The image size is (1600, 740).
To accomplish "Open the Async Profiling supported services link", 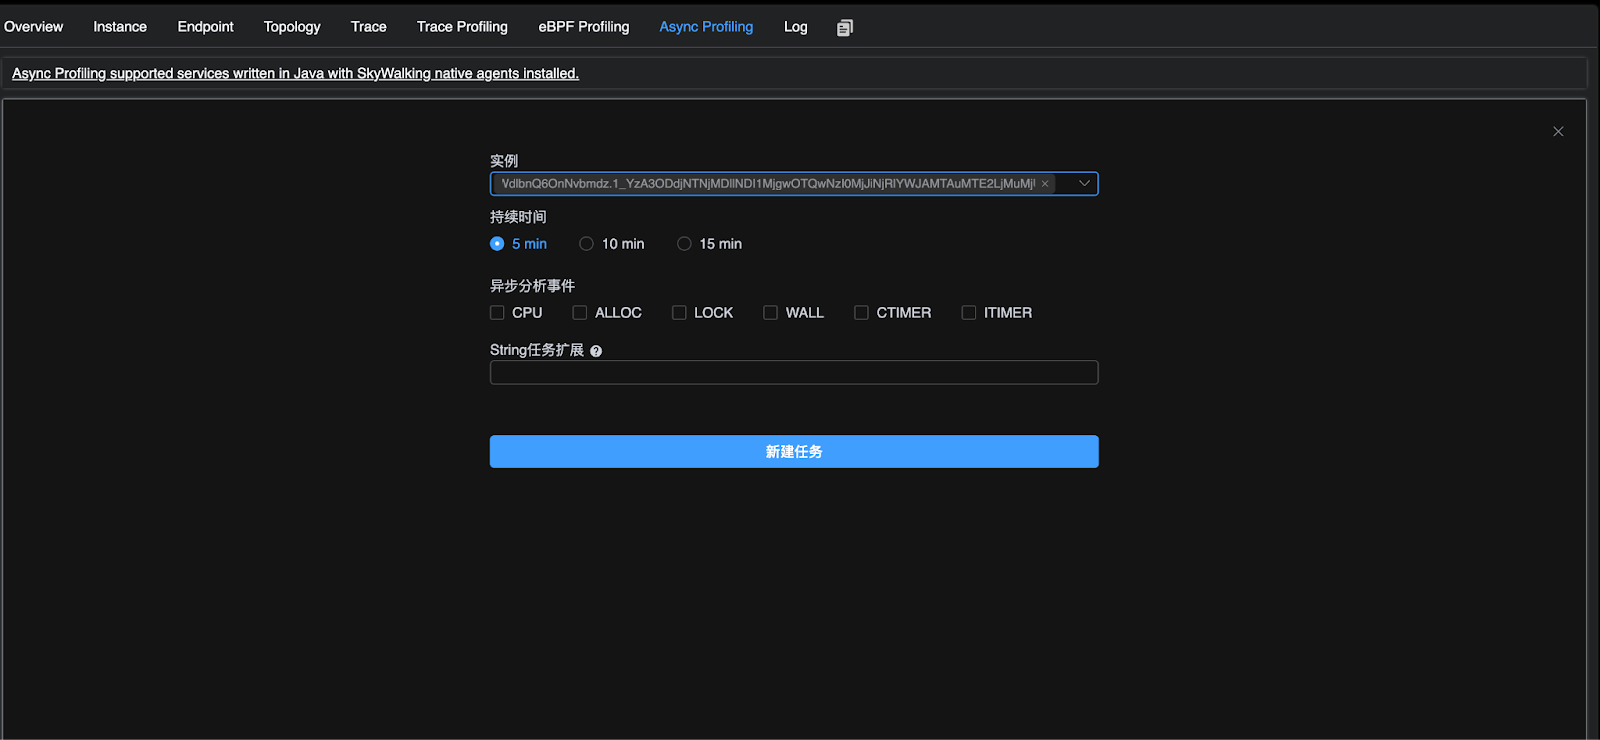I will 295,74.
